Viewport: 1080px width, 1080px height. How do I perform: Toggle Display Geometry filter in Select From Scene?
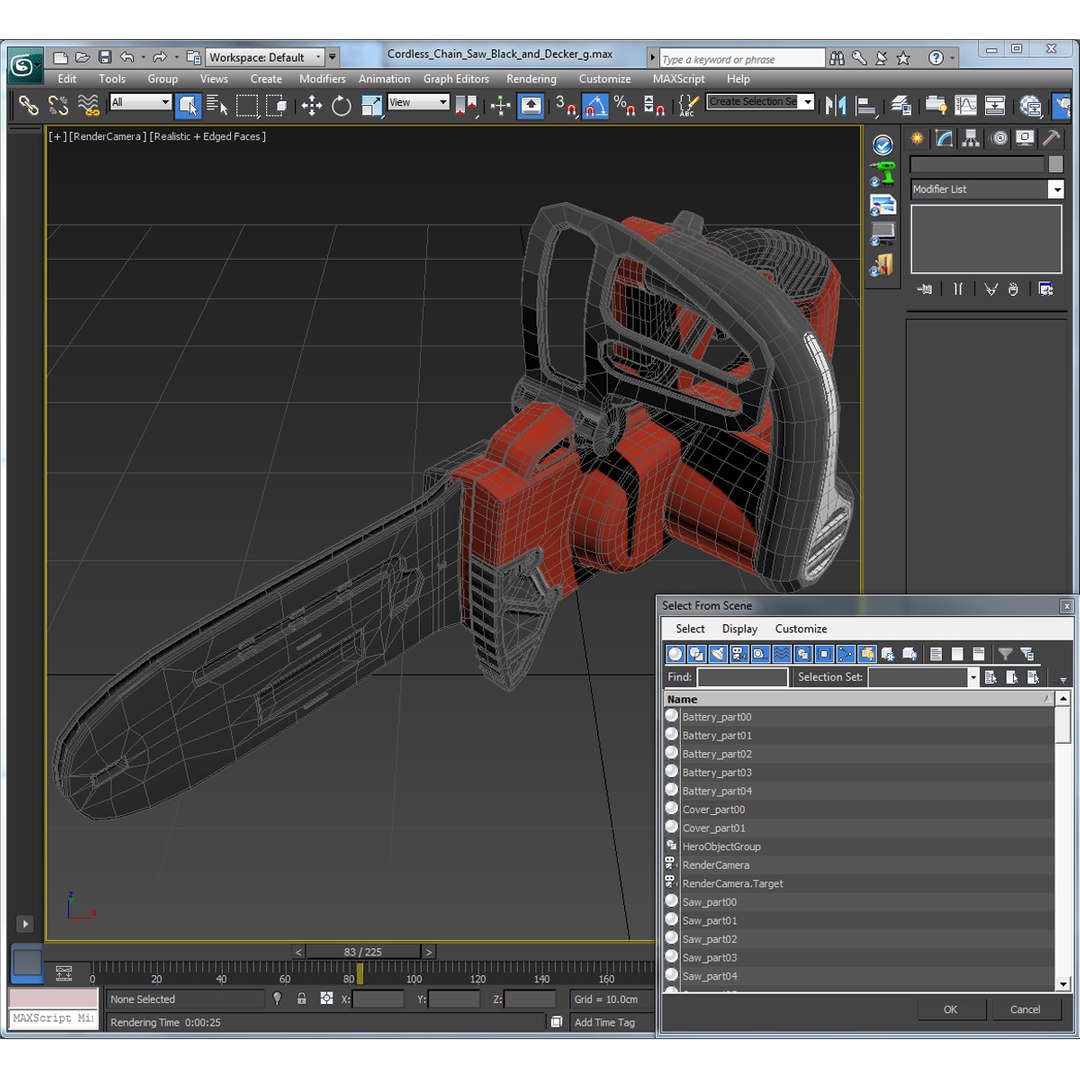[676, 654]
